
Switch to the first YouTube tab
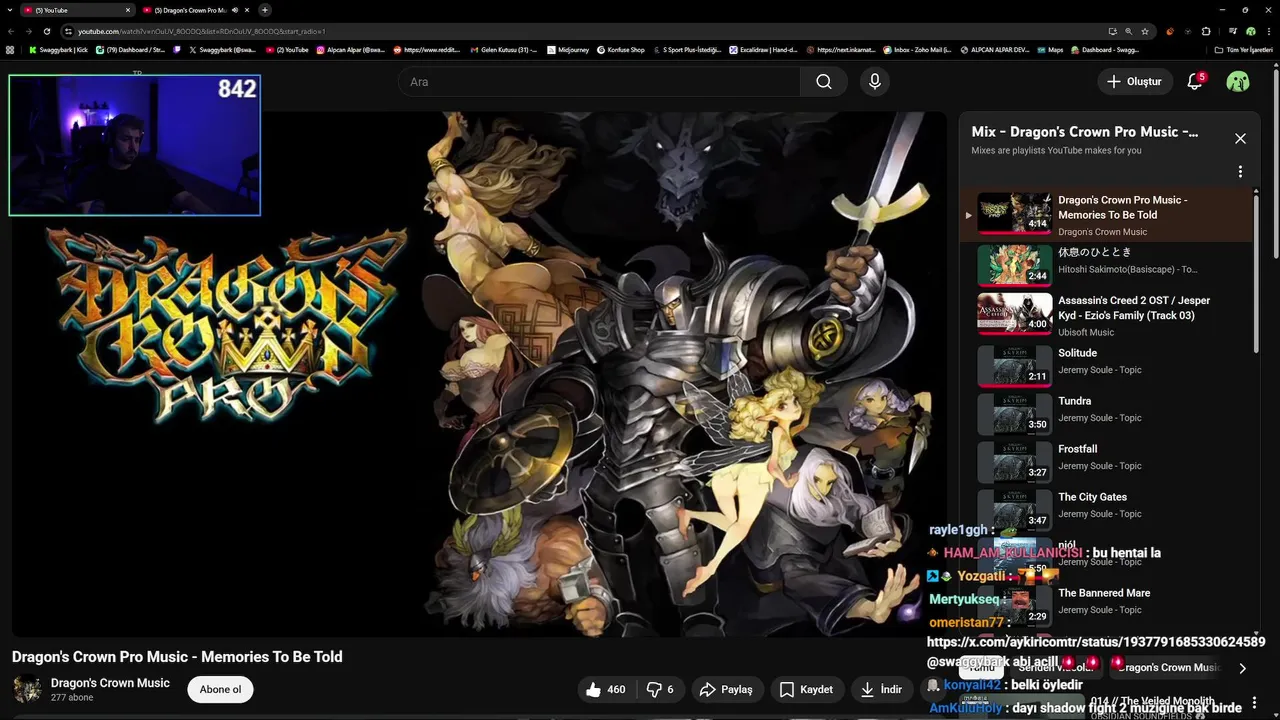tap(78, 10)
